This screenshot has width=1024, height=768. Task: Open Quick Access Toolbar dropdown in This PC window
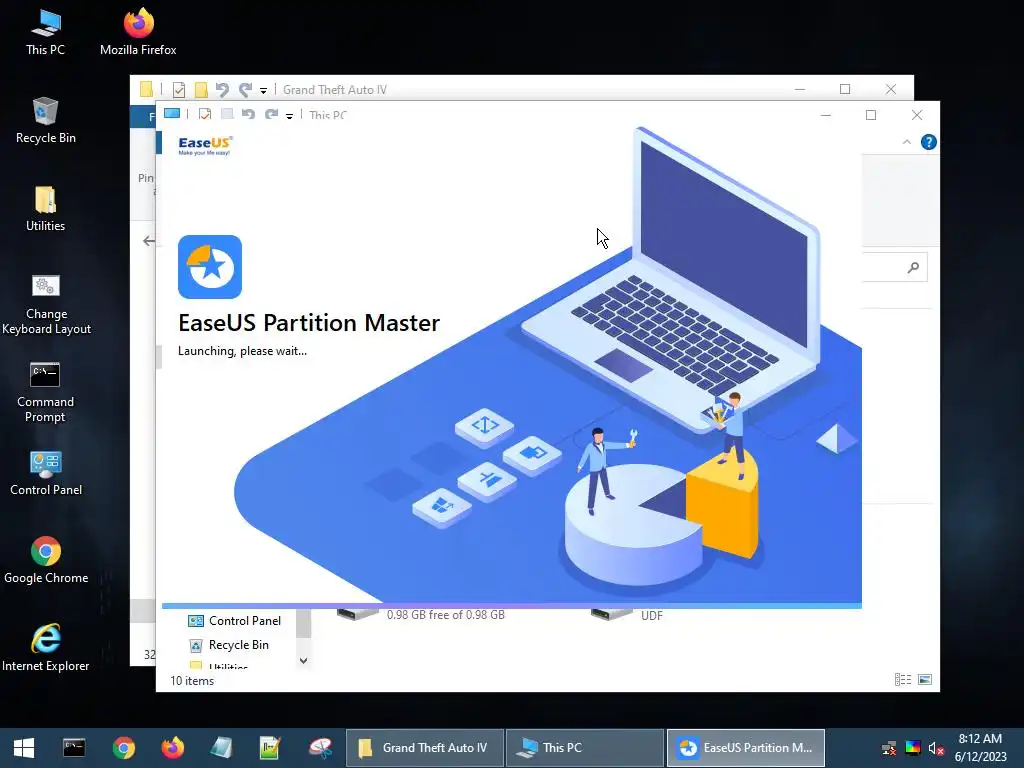pyautogui.click(x=289, y=116)
